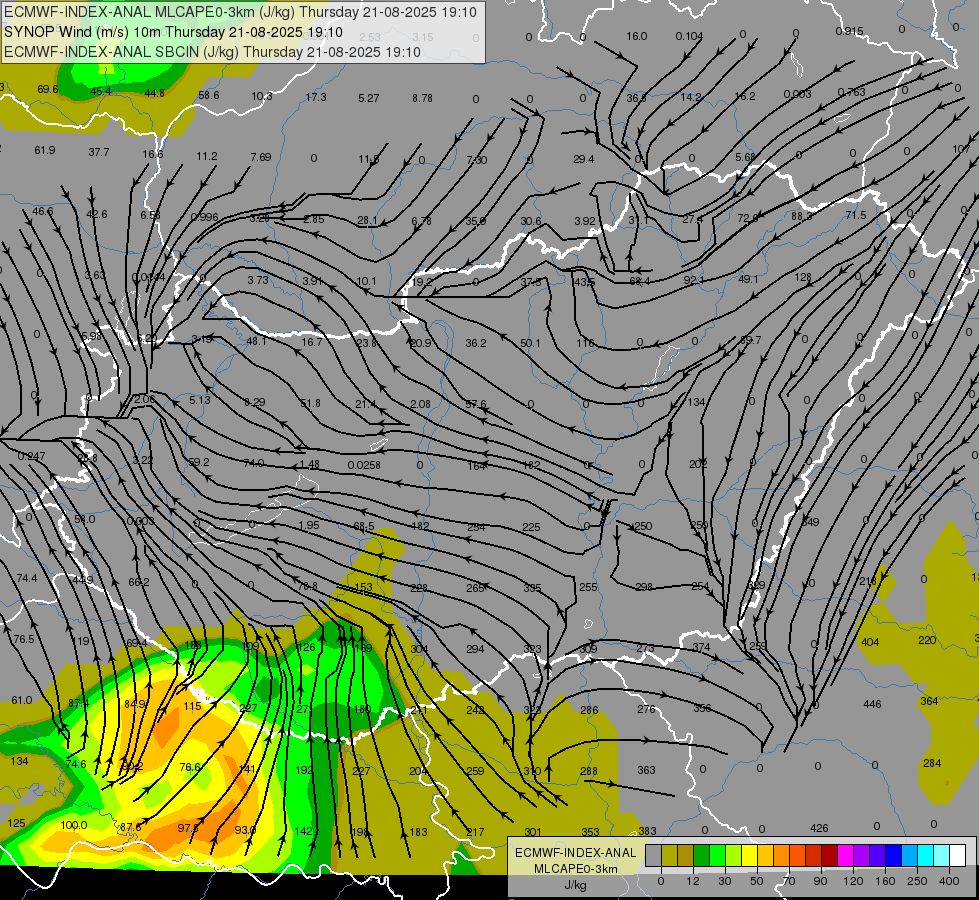Click the map value 100.0
The width and height of the screenshot is (979, 900).
[74, 825]
